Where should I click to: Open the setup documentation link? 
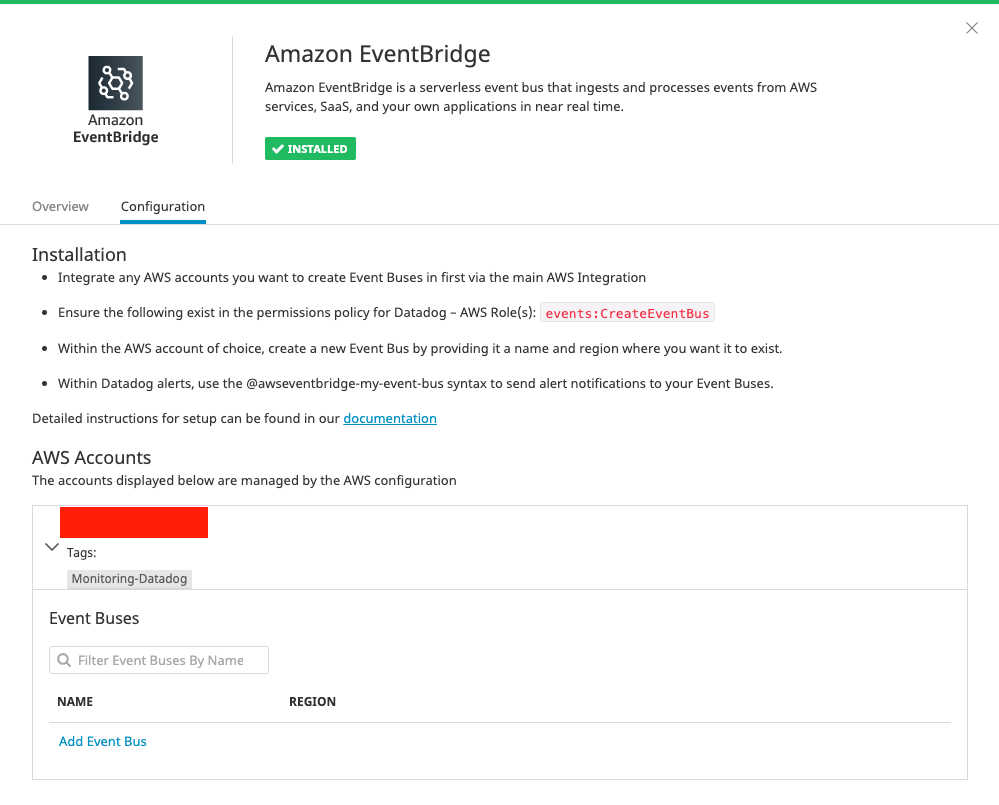point(390,418)
